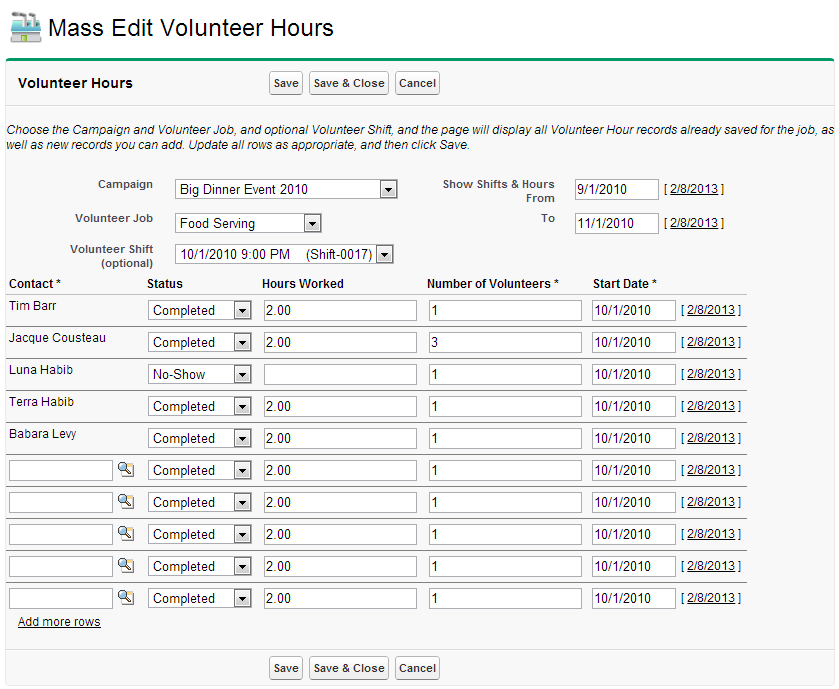
Task: Open No-Show status dropdown for Luna Habib
Action: coord(200,374)
